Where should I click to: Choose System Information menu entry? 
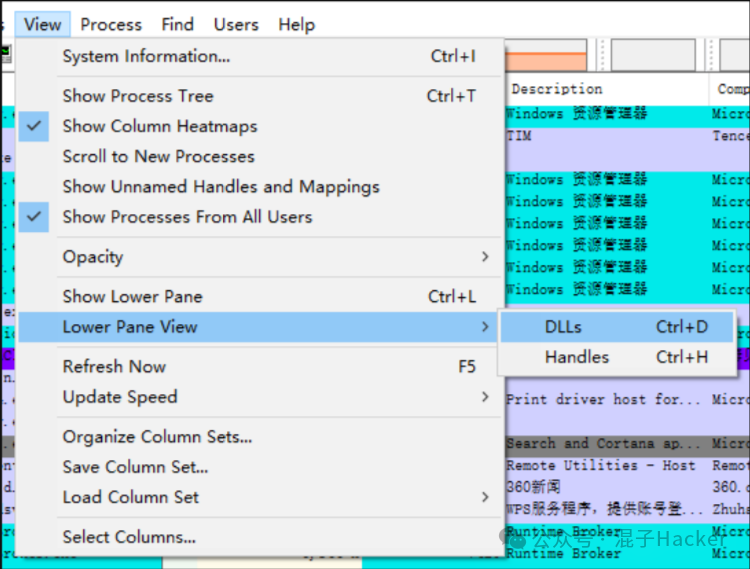pyautogui.click(x=261, y=56)
